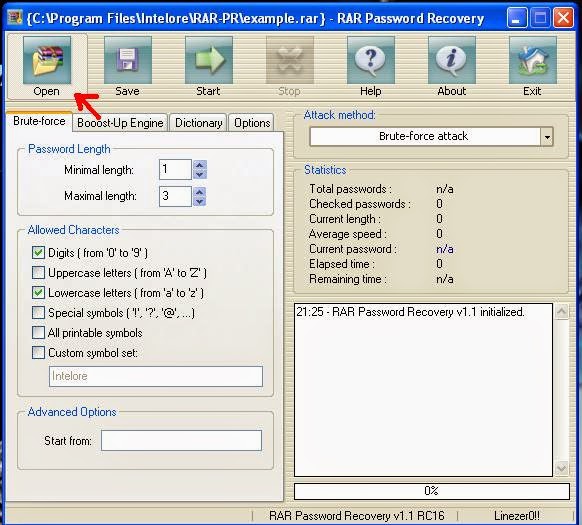Maximize the RAR Password Recovery window
This screenshot has height=525, width=582.
coord(540,18)
